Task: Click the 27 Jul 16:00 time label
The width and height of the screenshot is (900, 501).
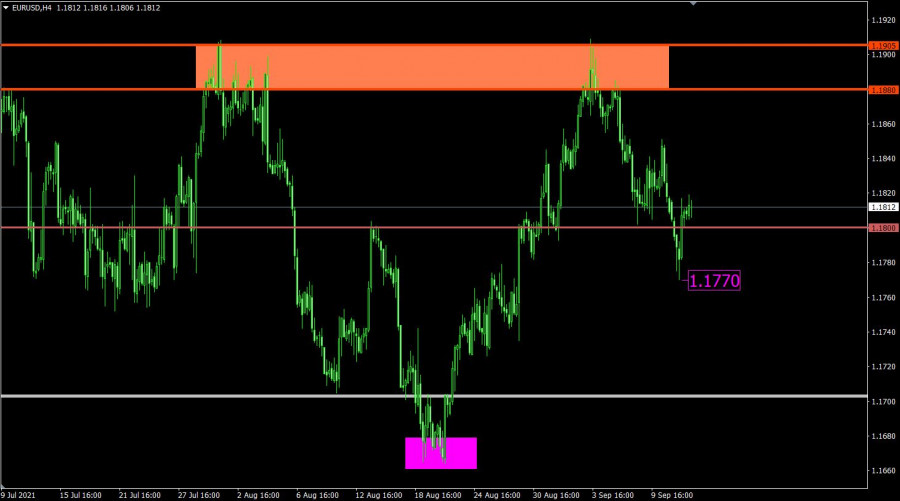Action: [x=201, y=494]
